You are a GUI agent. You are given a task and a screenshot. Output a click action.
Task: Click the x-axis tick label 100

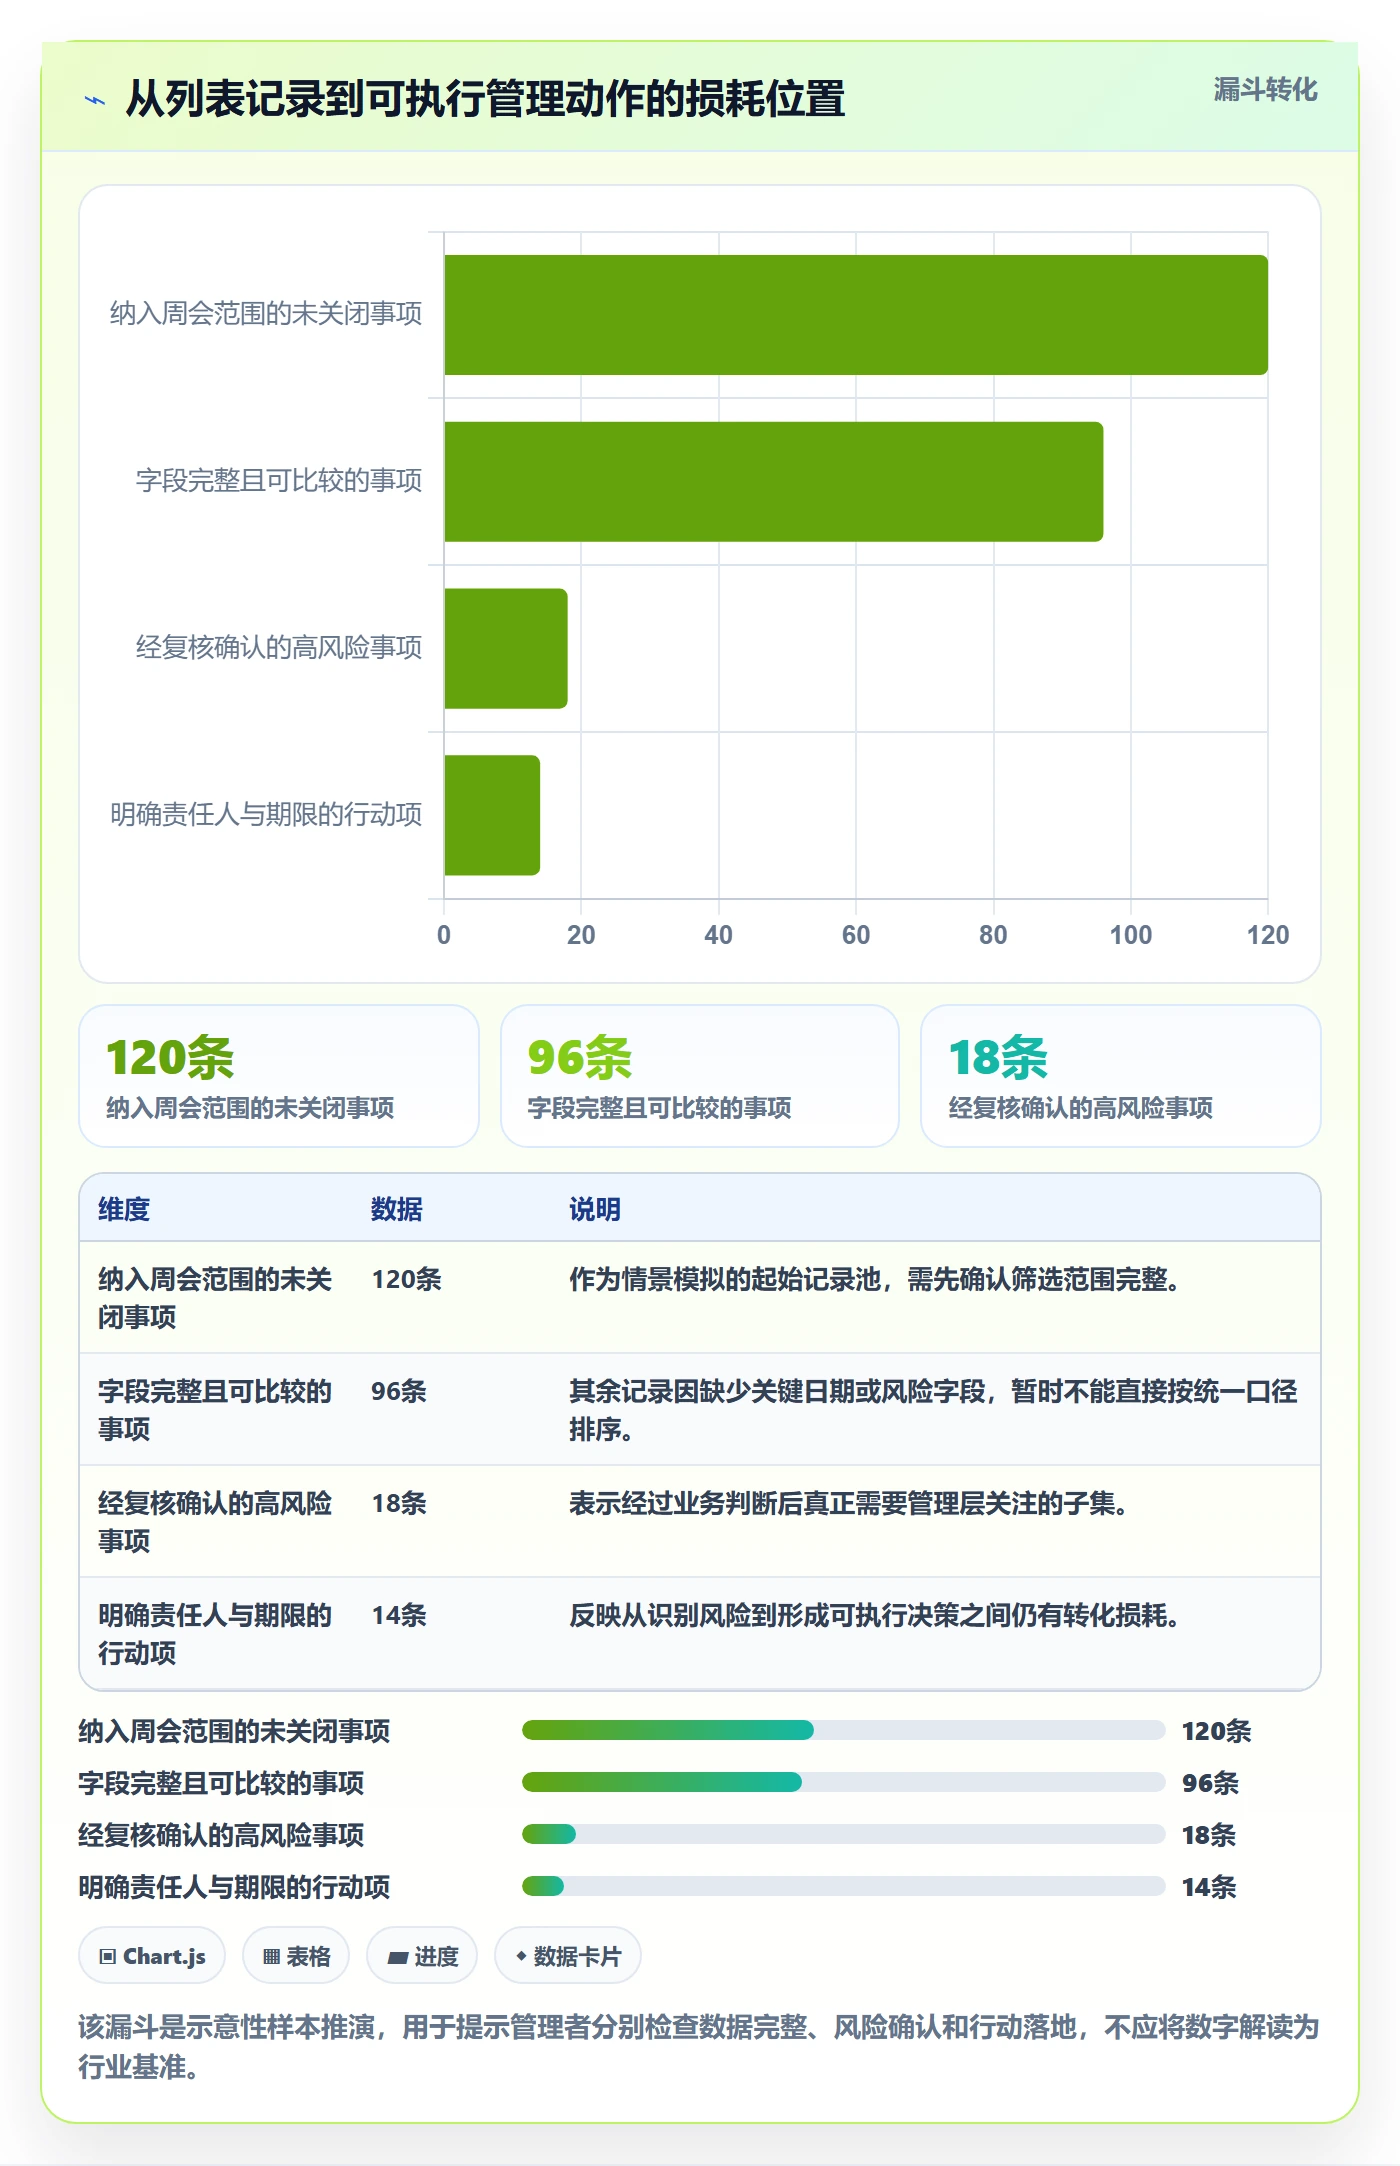click(x=1131, y=935)
